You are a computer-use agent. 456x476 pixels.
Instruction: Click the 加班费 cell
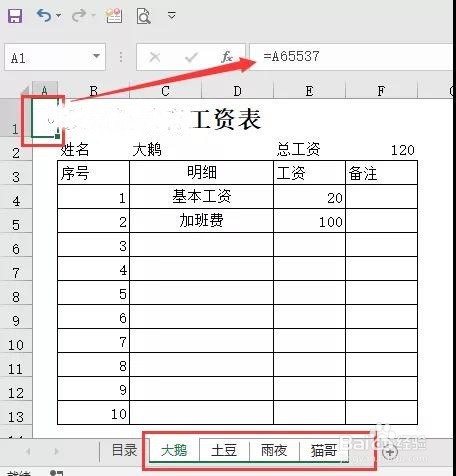coord(201,221)
